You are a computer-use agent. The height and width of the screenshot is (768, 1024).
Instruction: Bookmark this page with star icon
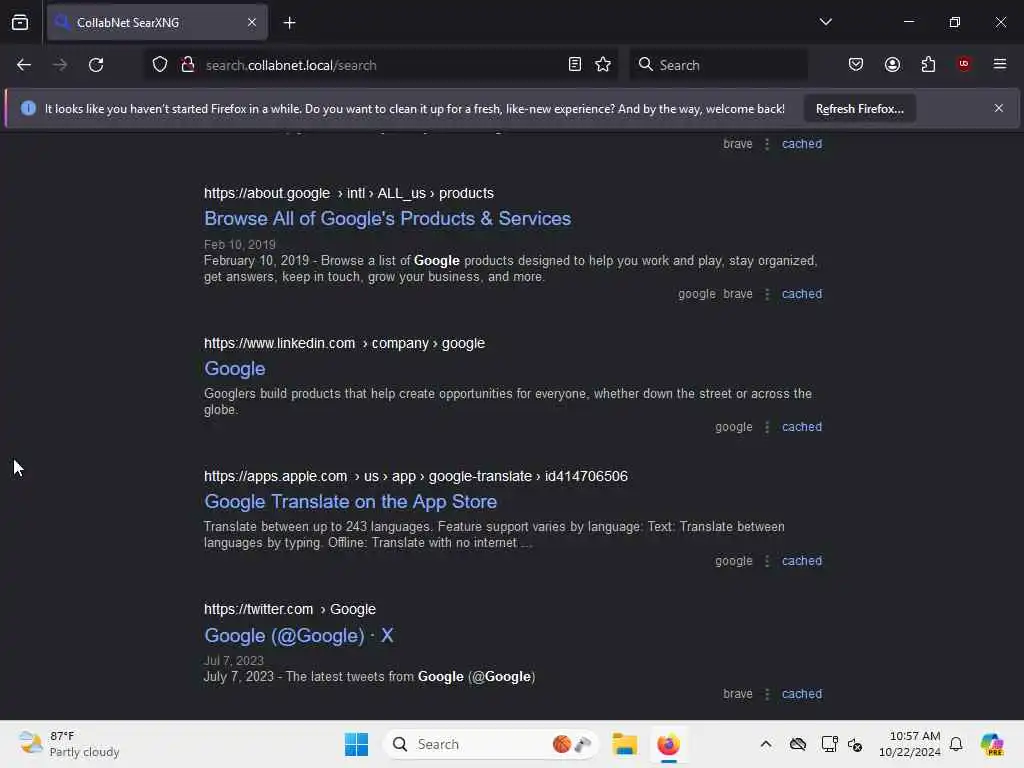603,65
